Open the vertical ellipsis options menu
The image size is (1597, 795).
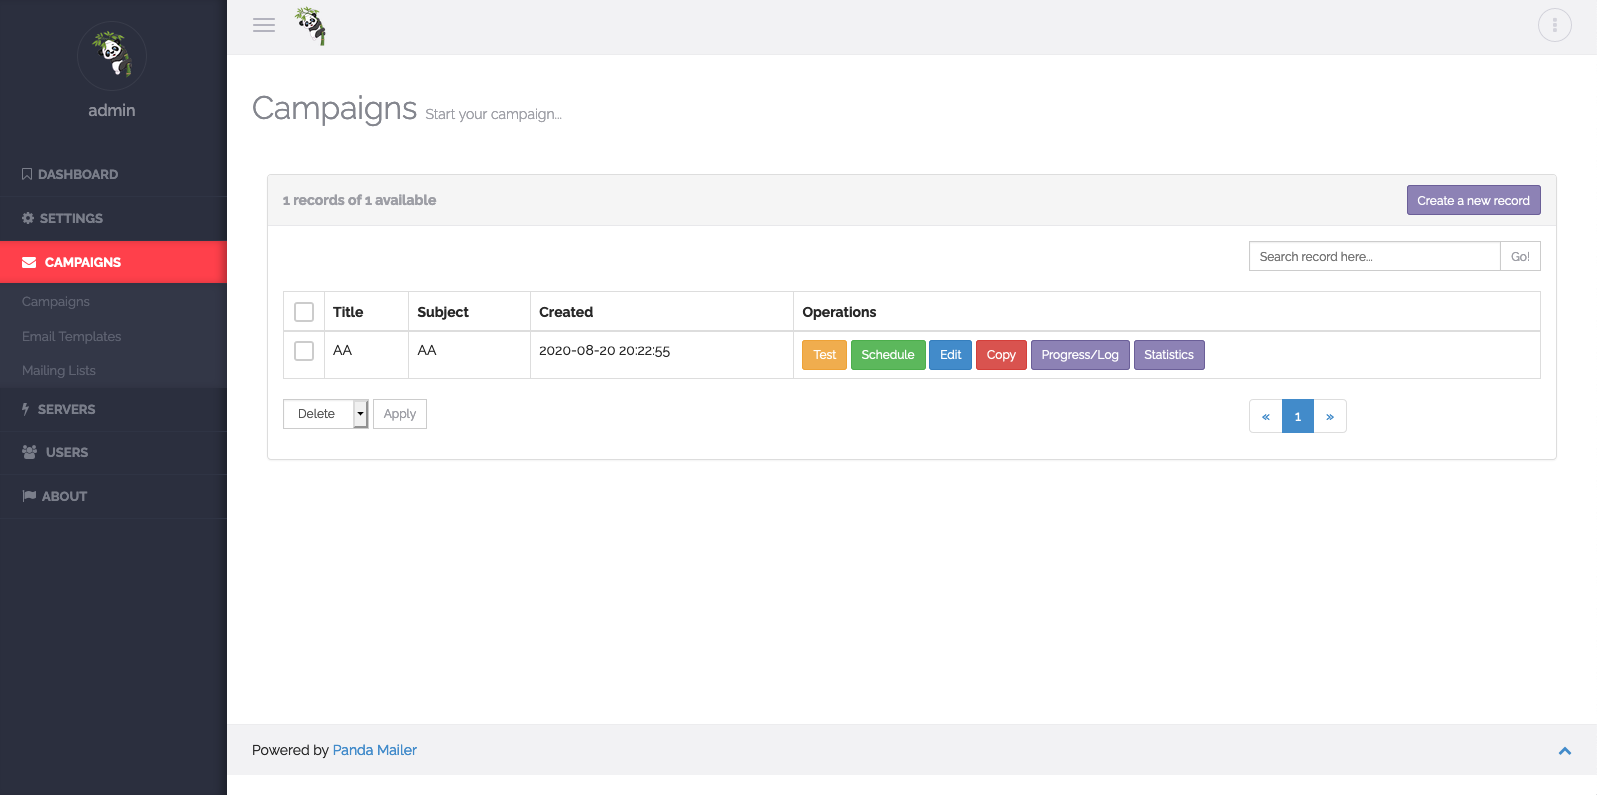(x=1554, y=25)
